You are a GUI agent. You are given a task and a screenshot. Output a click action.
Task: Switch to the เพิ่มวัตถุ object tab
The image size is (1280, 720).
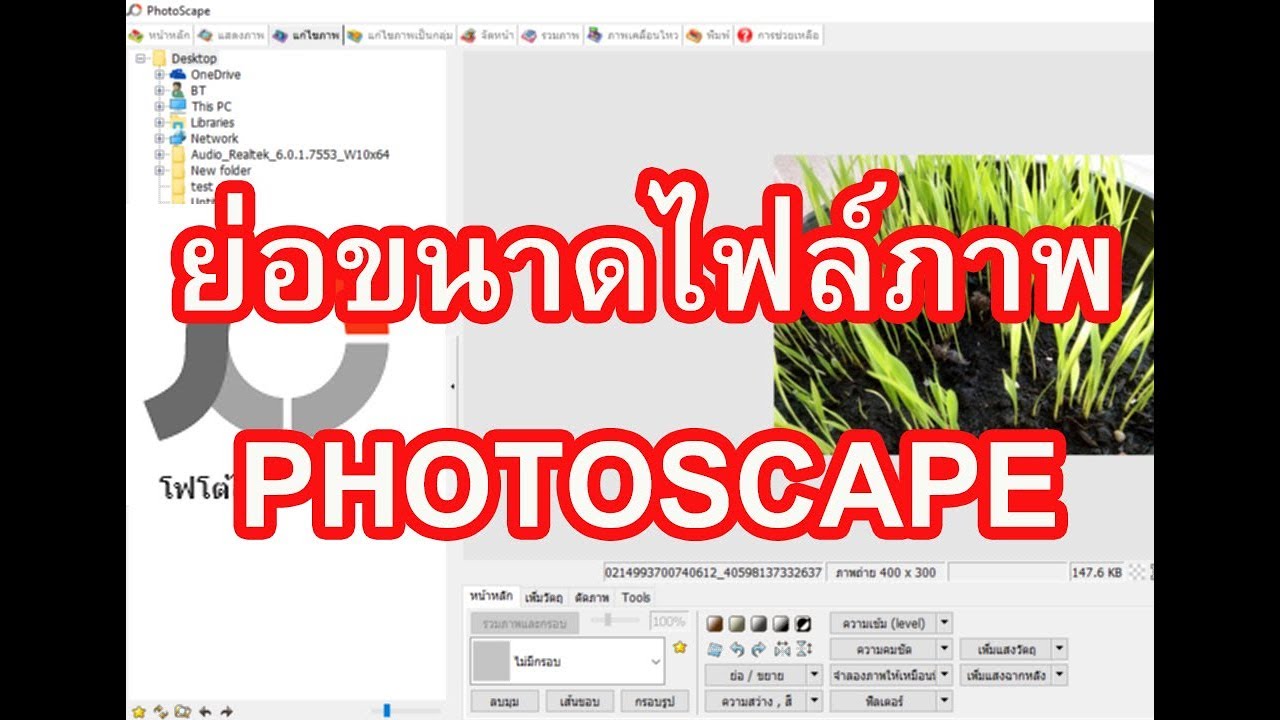coord(545,597)
